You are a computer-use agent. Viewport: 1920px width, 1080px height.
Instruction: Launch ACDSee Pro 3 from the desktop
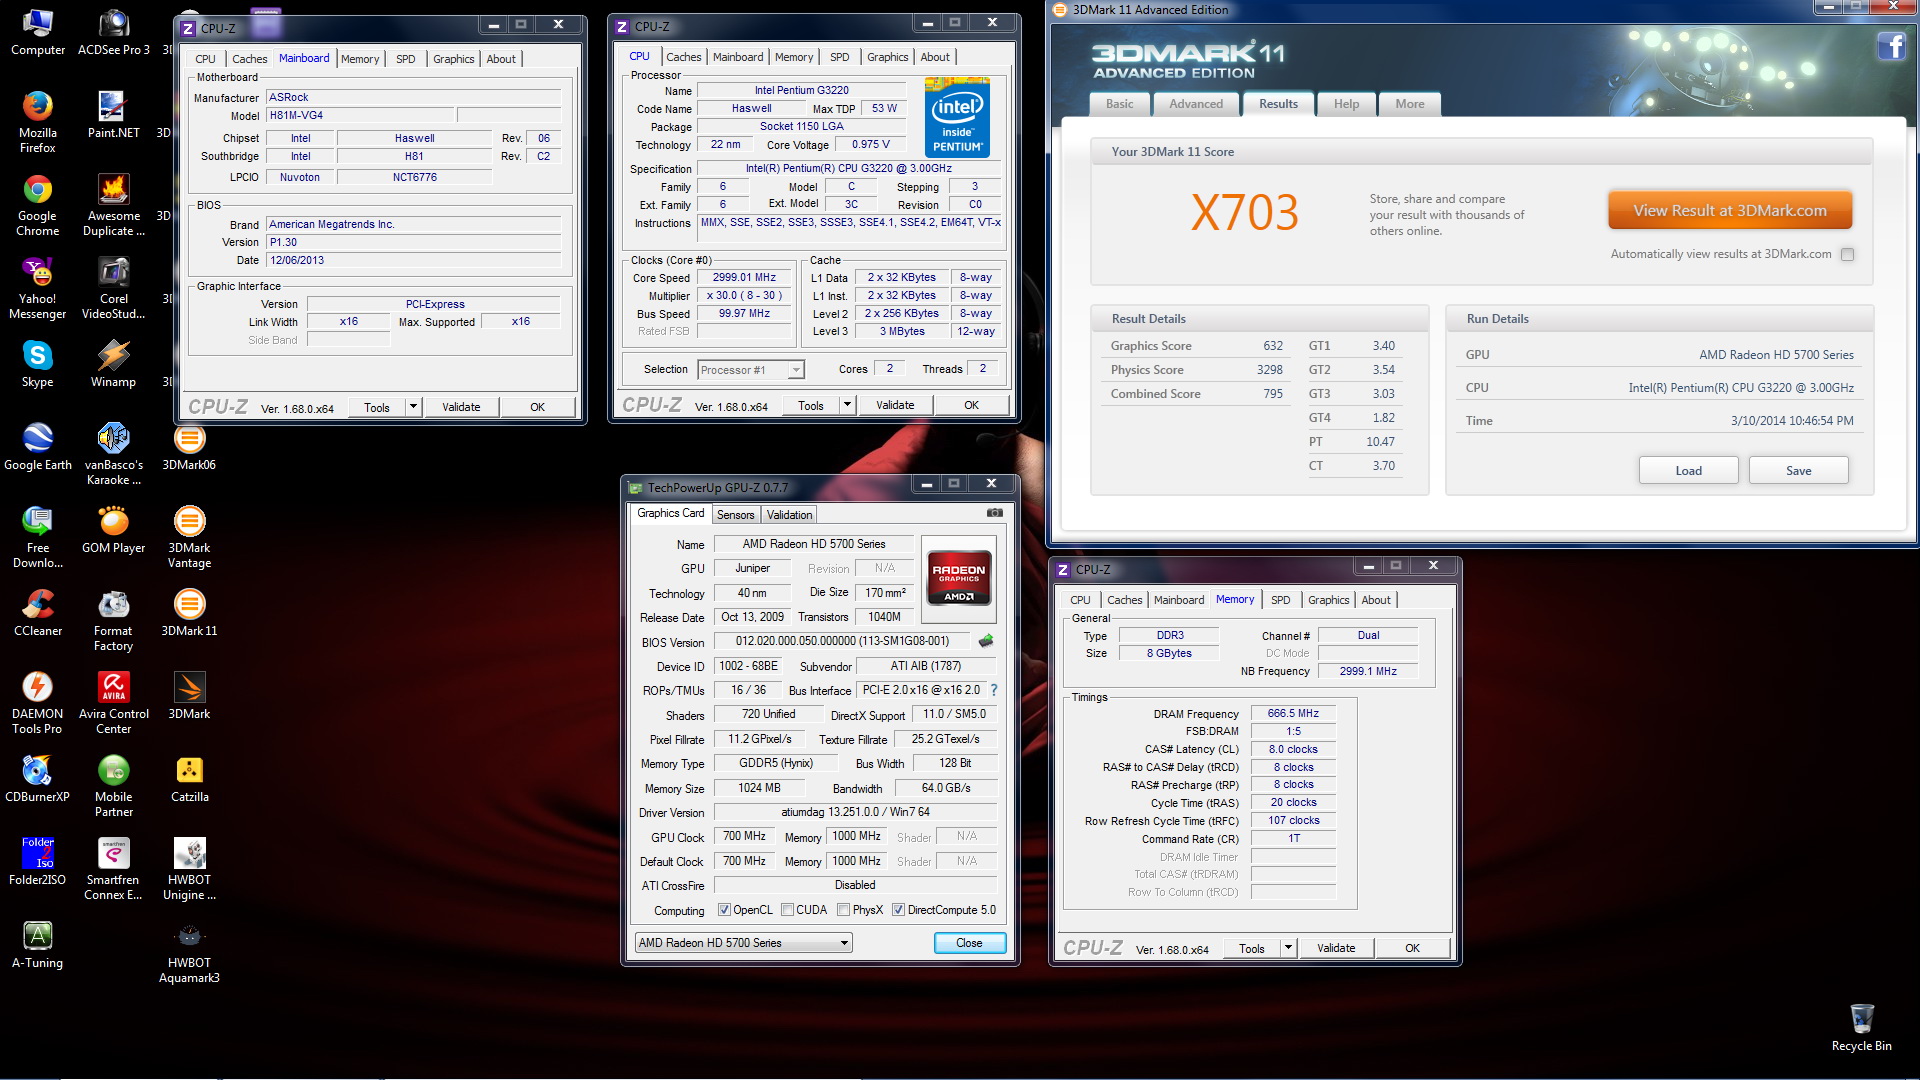114,32
